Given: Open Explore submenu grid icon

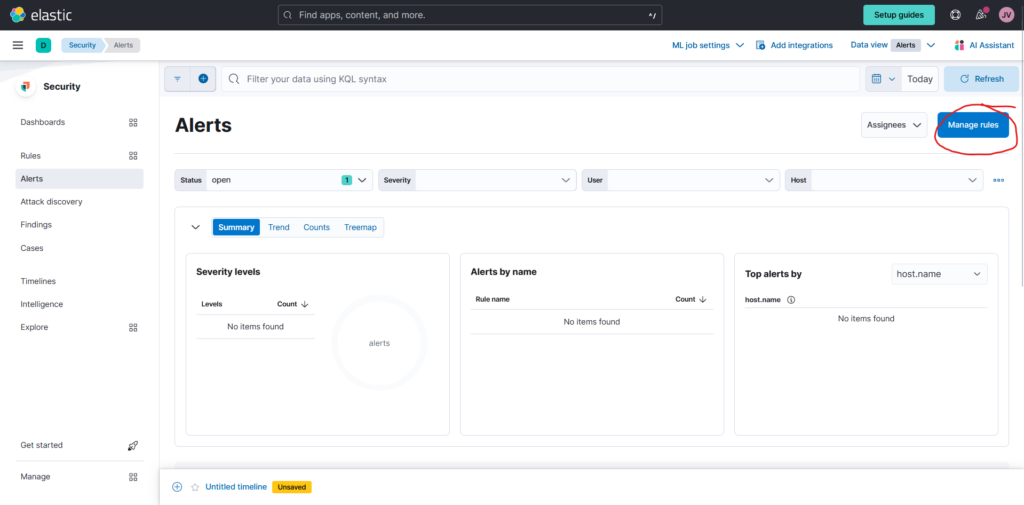Looking at the screenshot, I should (133, 327).
